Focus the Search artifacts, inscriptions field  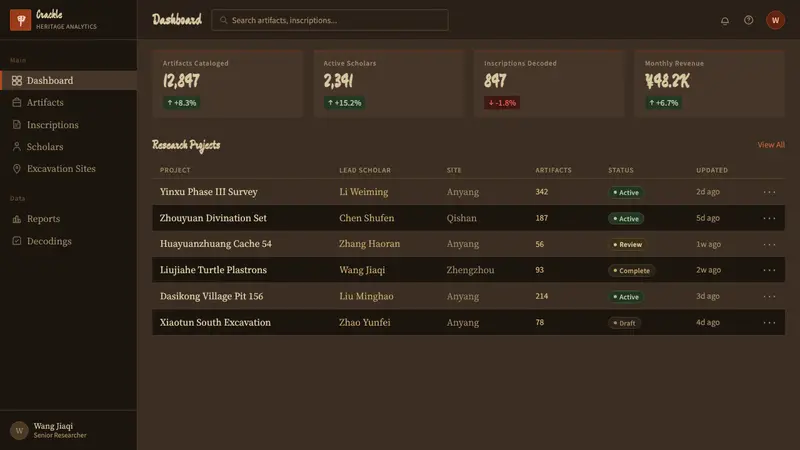[330, 20]
